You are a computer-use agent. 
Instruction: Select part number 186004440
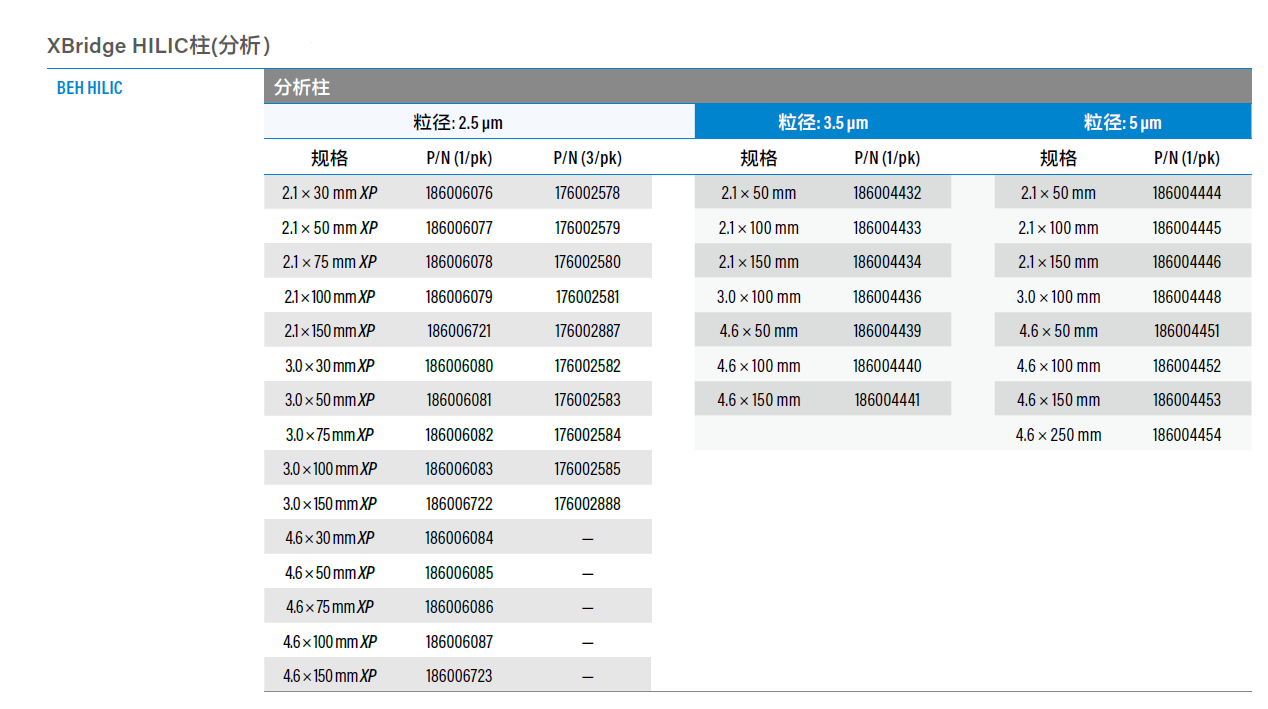click(887, 366)
